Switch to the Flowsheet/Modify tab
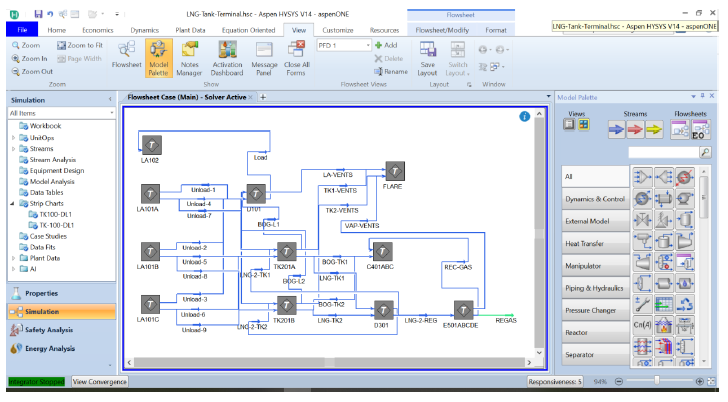Screen dimensions: 728x402 442,30
